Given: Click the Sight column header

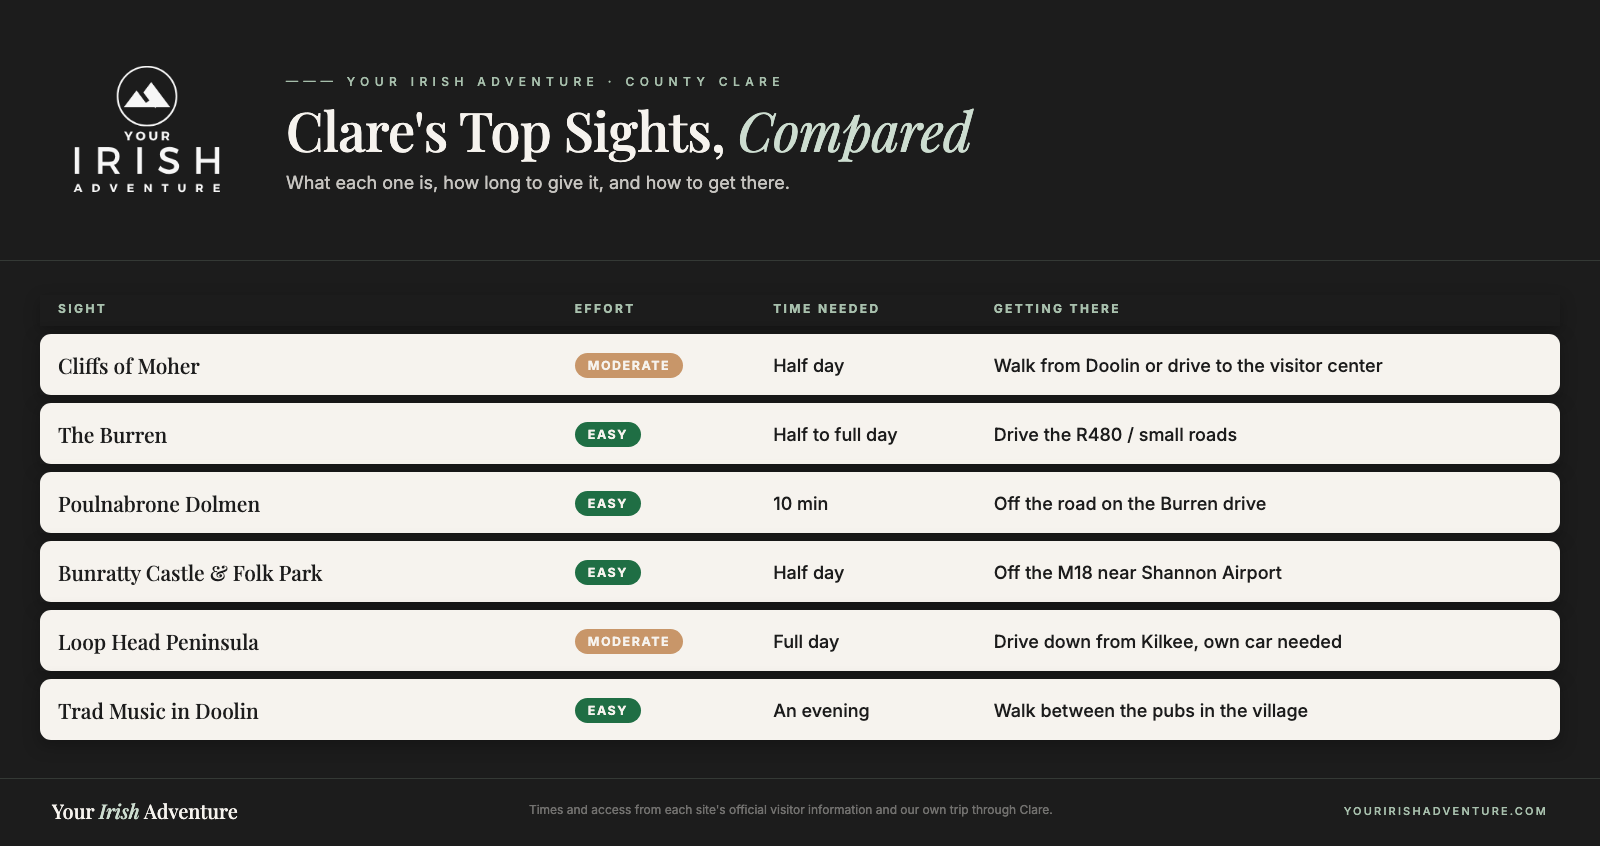Looking at the screenshot, I should [x=82, y=309].
